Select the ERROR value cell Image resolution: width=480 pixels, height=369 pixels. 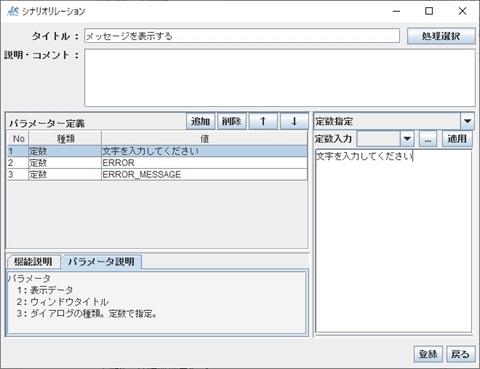pos(204,163)
